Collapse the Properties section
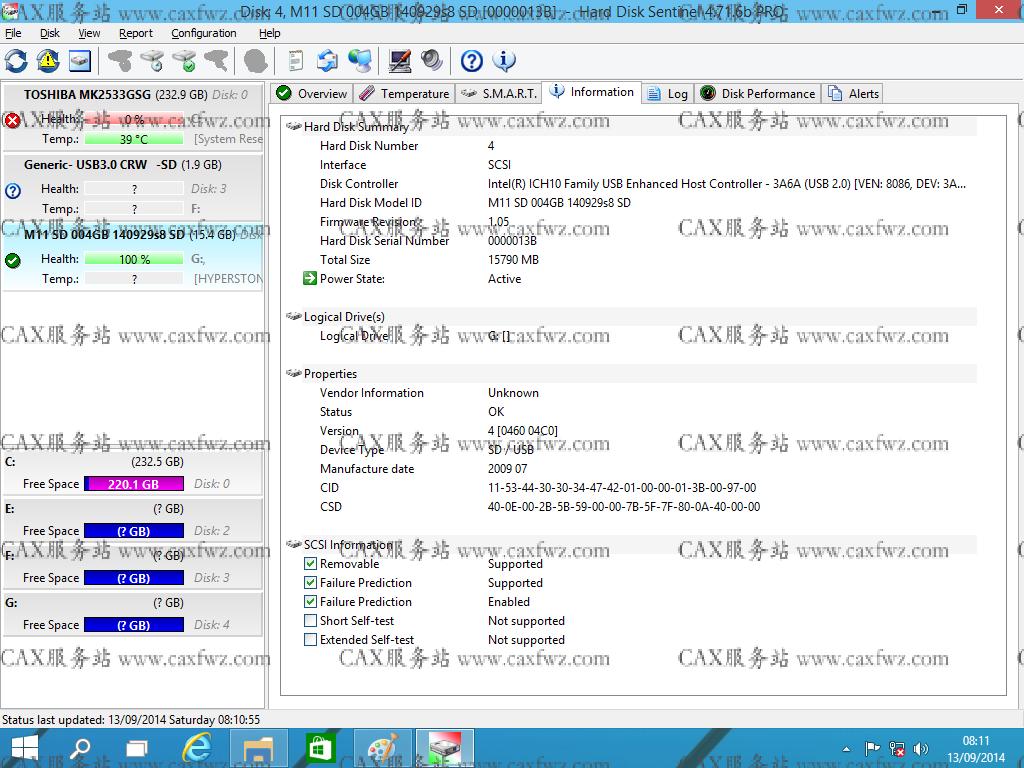 click(x=294, y=374)
